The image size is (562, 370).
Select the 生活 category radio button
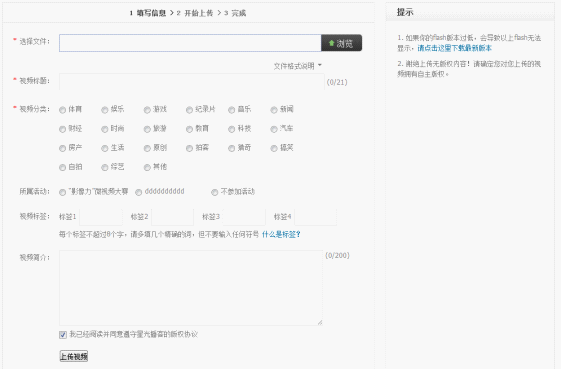click(x=105, y=148)
